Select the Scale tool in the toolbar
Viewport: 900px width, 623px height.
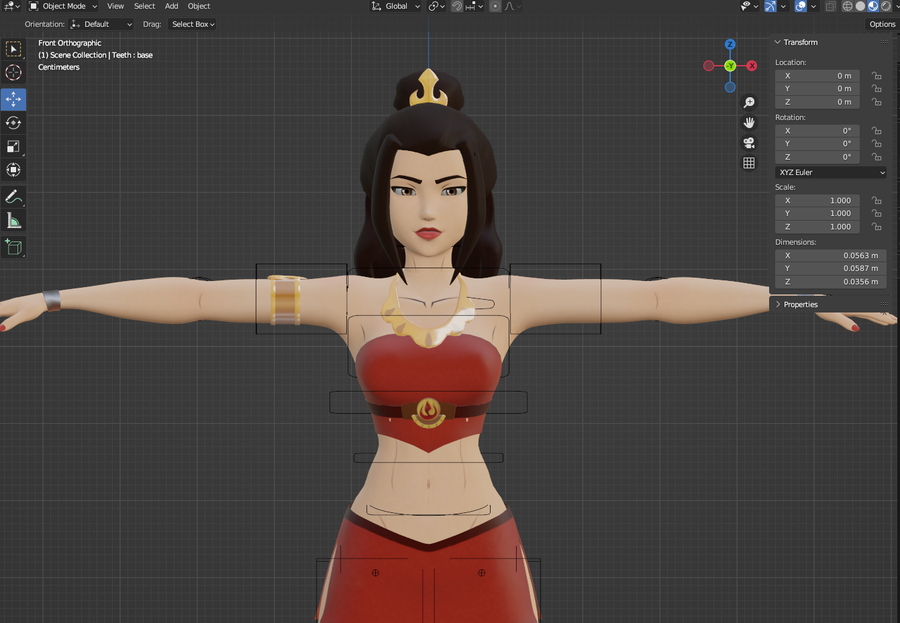(x=13, y=146)
